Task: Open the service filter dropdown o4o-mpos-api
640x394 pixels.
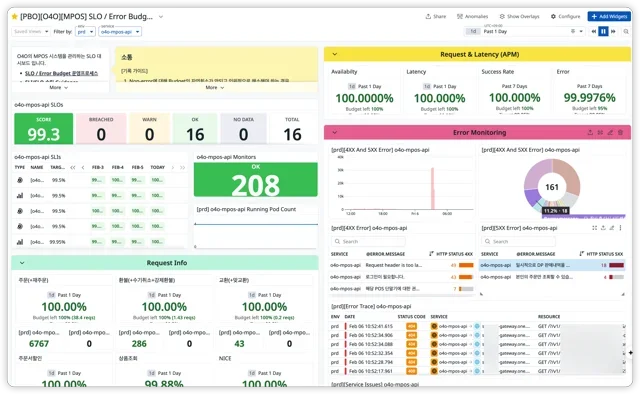Action: click(120, 31)
